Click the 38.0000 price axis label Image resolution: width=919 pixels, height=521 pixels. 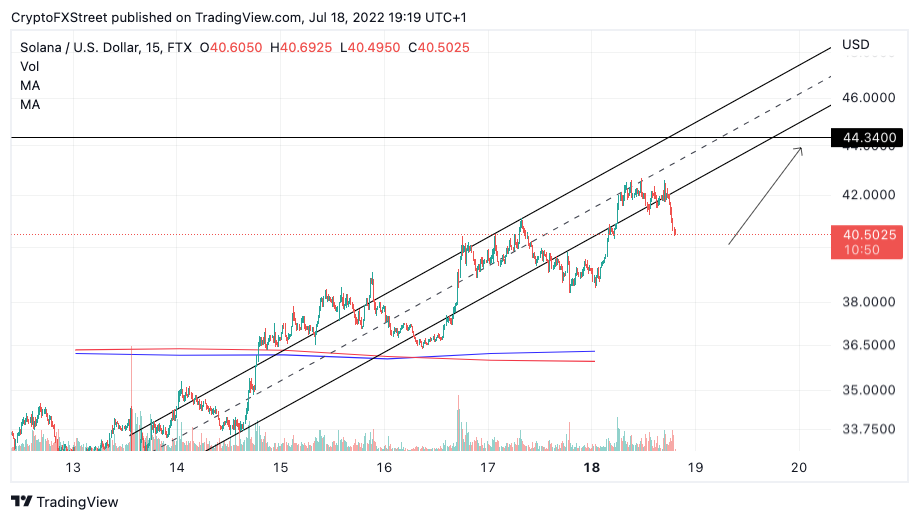pyautogui.click(x=869, y=302)
